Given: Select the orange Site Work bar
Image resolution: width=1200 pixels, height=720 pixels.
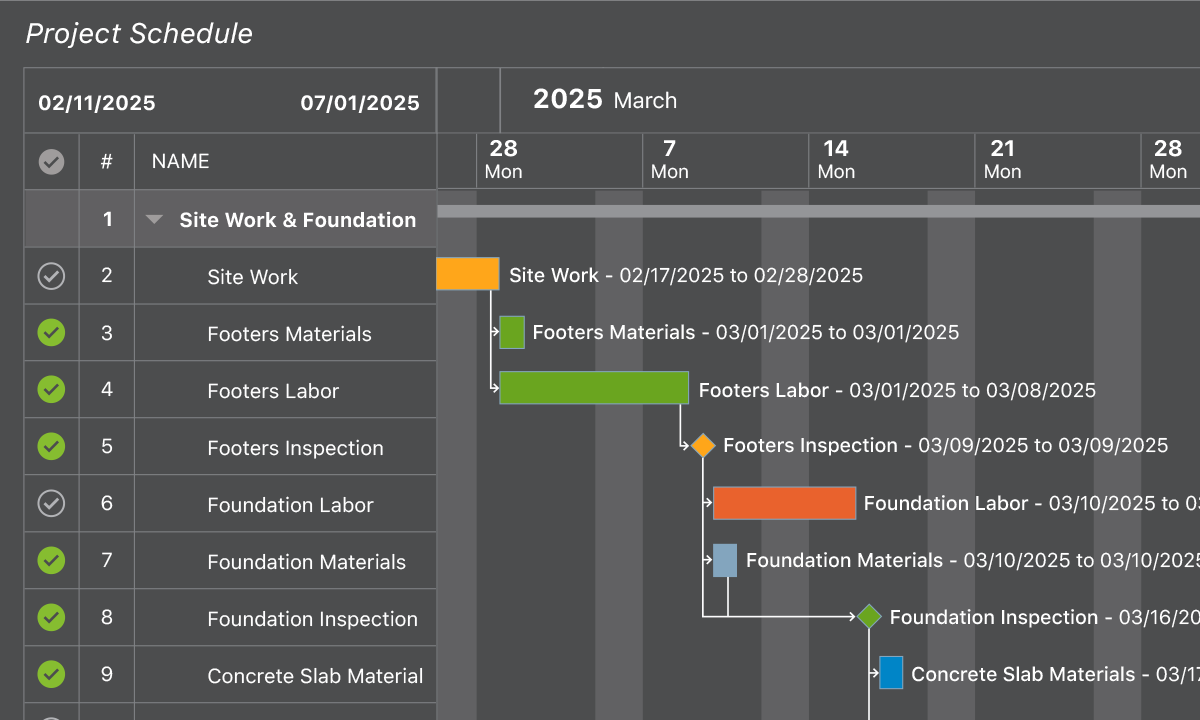Looking at the screenshot, I should pos(468,274).
